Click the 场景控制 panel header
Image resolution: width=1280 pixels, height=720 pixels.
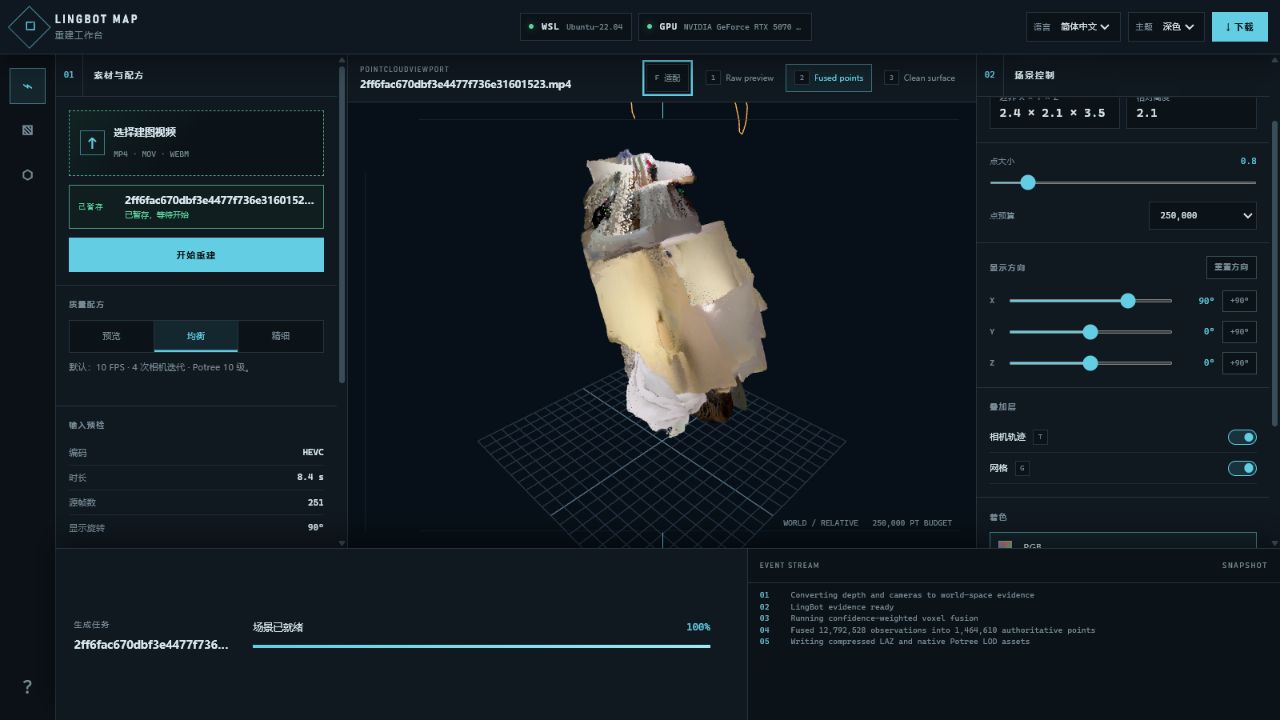coord(1034,75)
